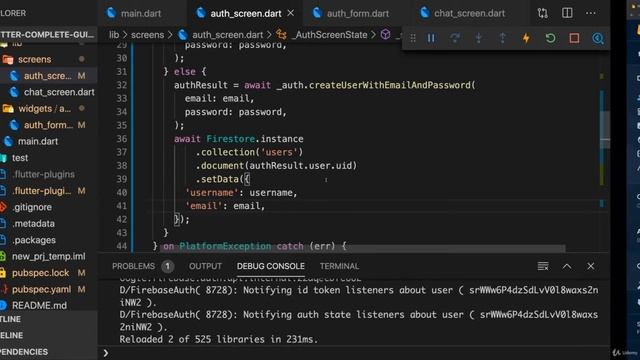Screen dimensions: 640x360
Task: Split the editor to the right
Action: (567, 13)
